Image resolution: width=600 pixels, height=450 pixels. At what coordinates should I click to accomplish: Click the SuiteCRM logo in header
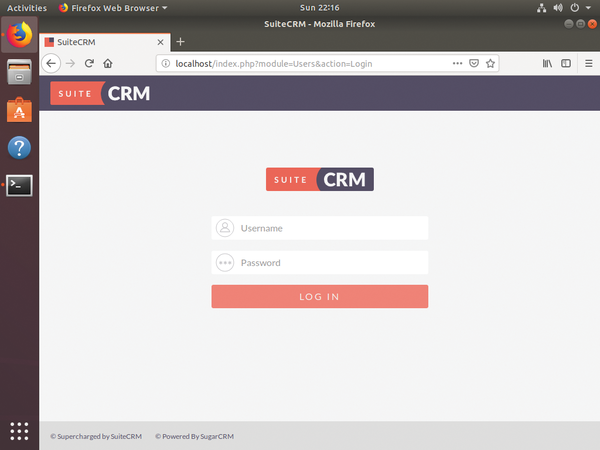100,93
